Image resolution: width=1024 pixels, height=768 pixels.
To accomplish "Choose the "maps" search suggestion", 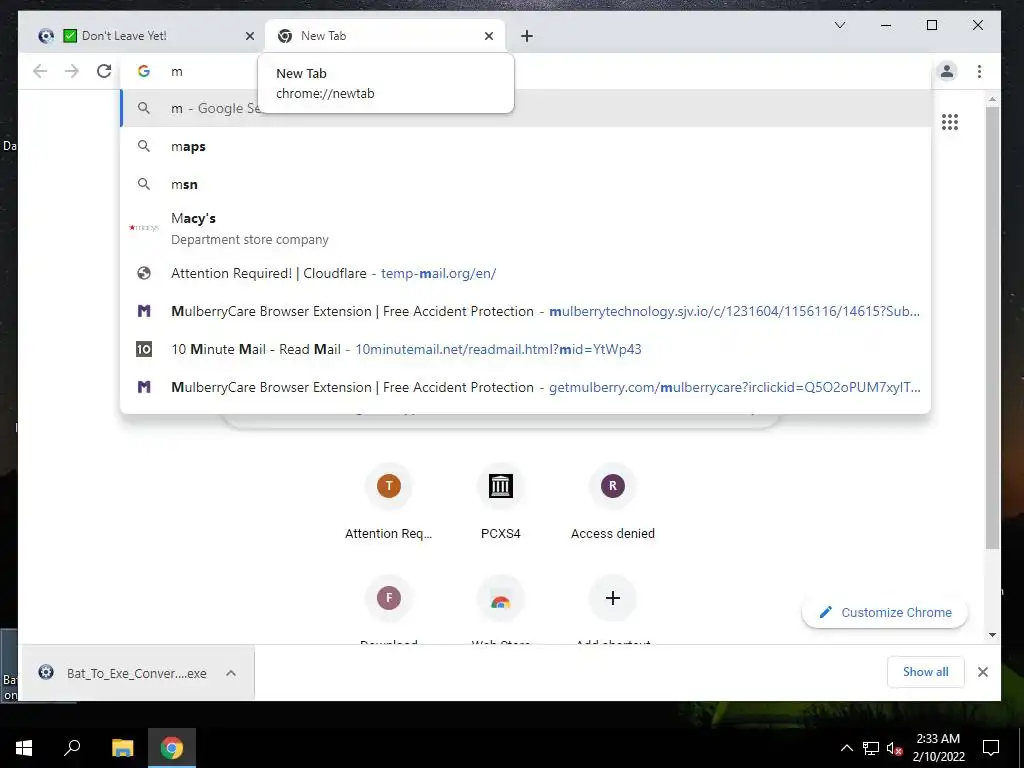I will pos(526,146).
